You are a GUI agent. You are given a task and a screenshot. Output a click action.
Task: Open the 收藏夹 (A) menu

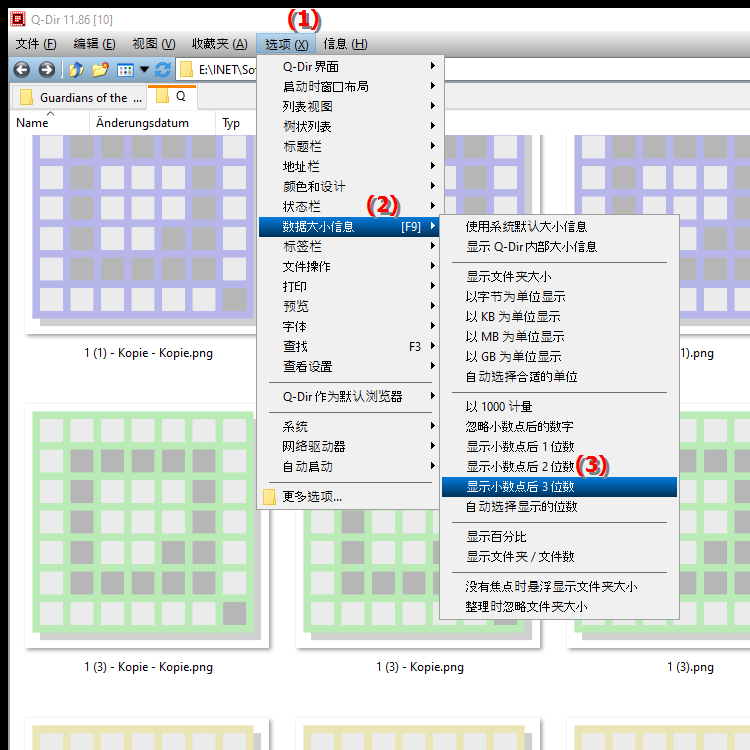click(220, 44)
